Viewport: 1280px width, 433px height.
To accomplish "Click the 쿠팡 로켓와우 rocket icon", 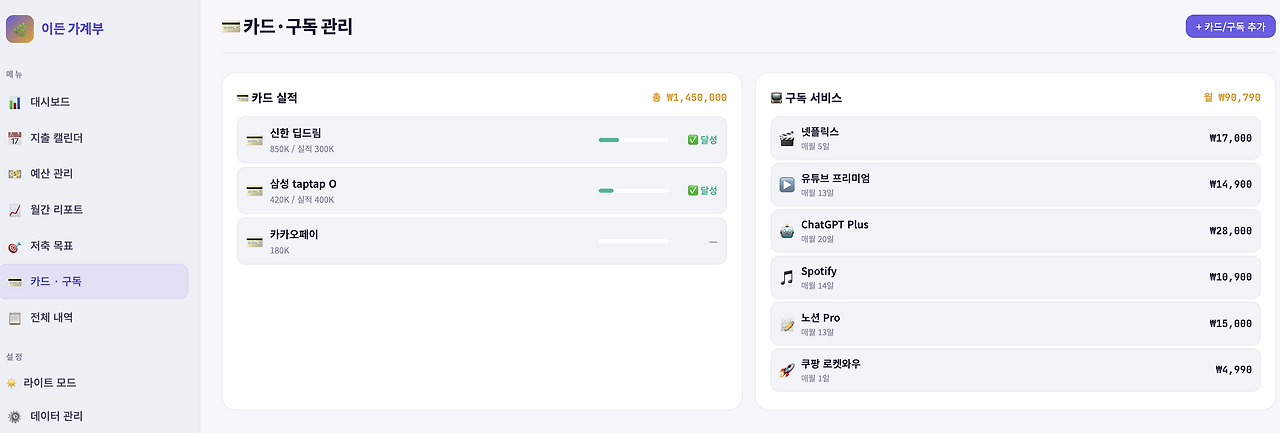I will click(787, 370).
